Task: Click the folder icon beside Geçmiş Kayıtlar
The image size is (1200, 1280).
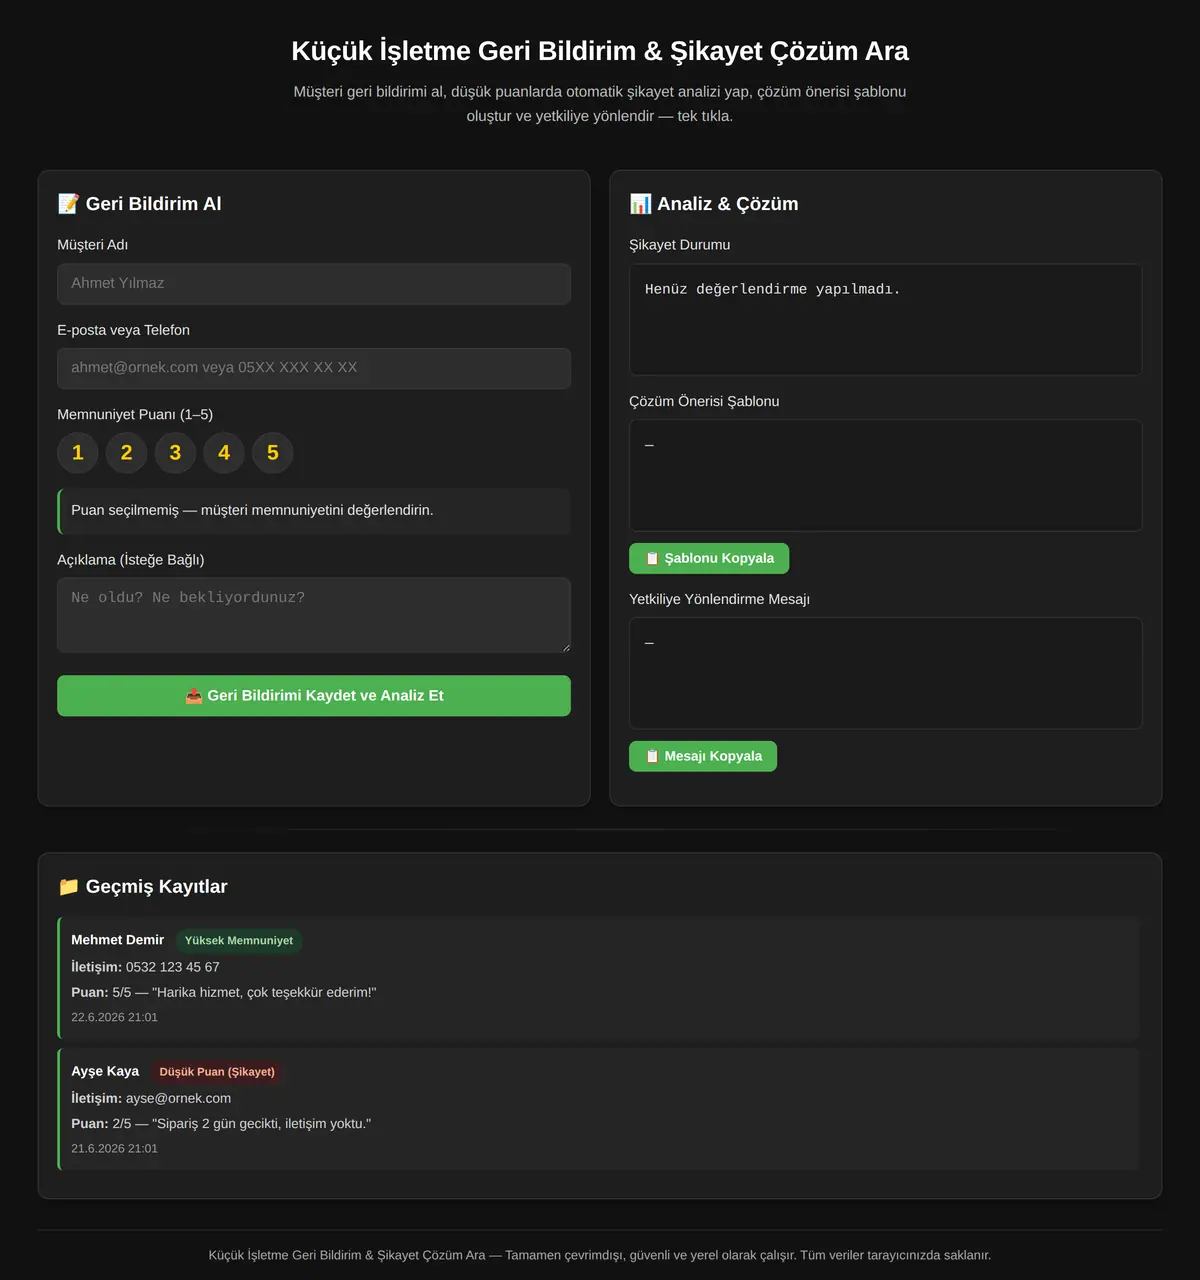Action: pyautogui.click(x=68, y=887)
